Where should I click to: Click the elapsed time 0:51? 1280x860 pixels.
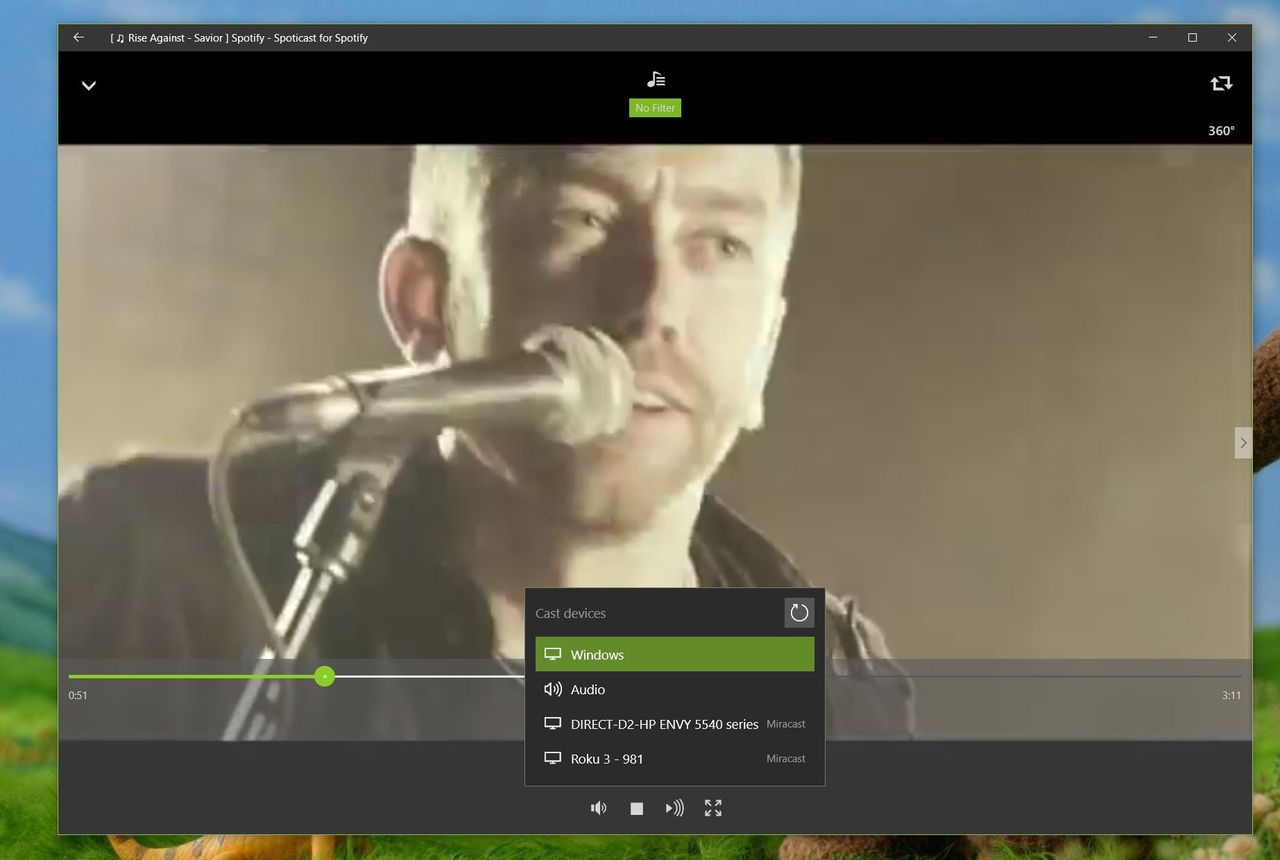tap(78, 696)
